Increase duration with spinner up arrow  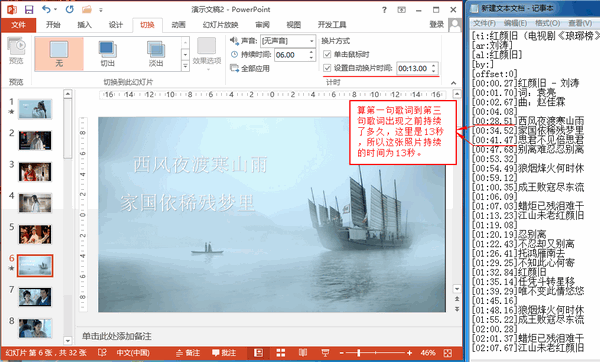(311, 52)
